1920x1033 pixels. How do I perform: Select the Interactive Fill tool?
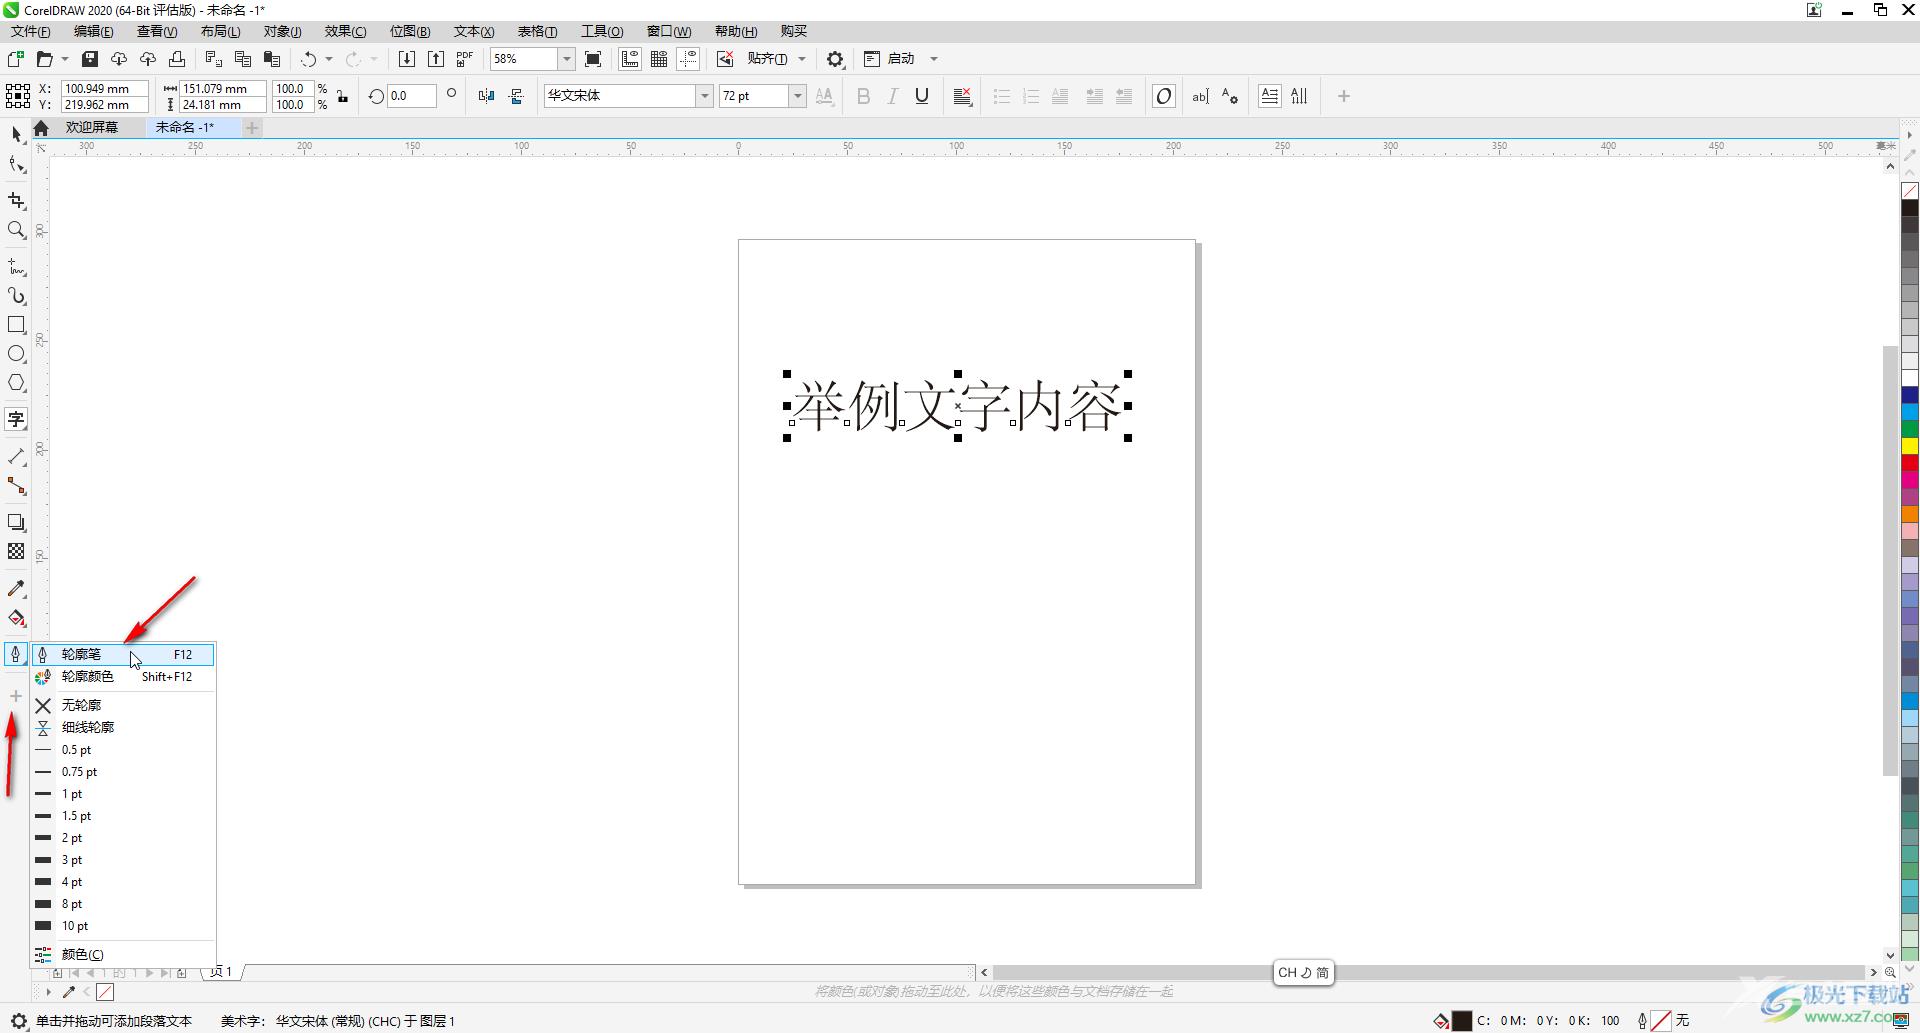[16, 618]
